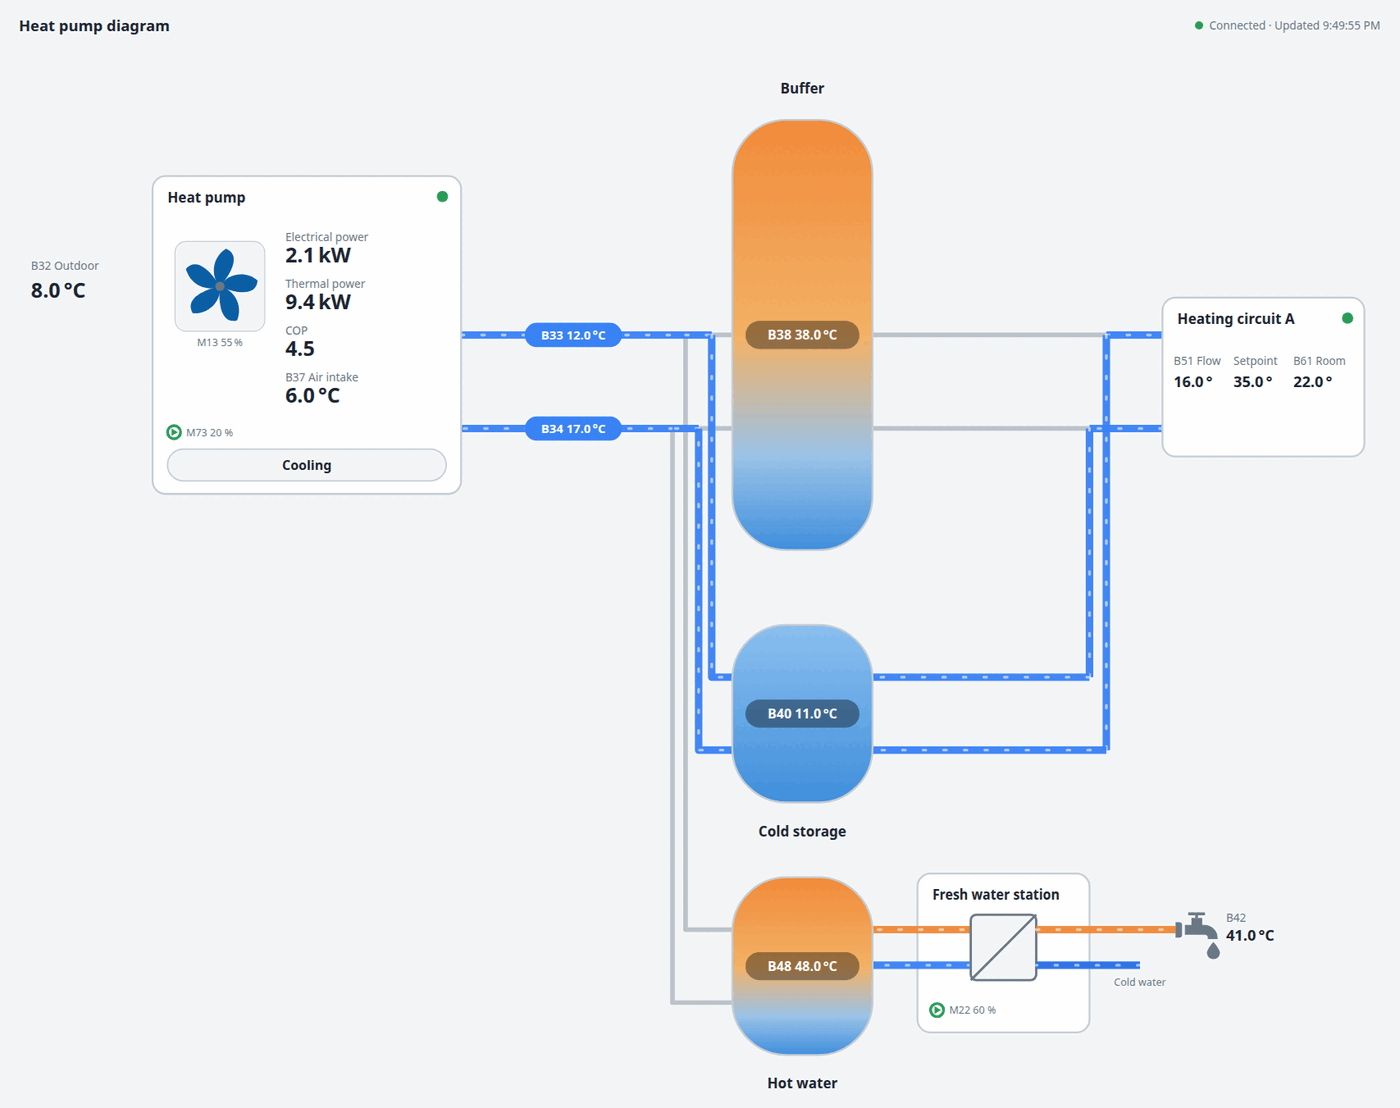This screenshot has height=1108, width=1400.
Task: Click the Cold storage label
Action: pos(802,831)
